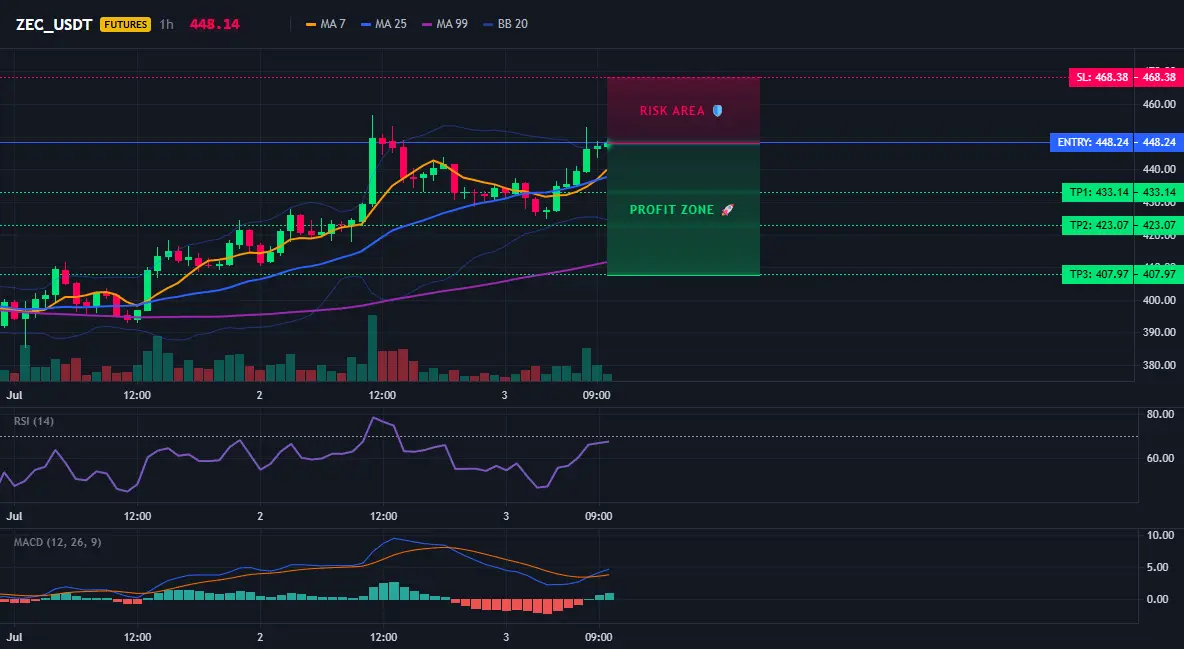Click the PROFIT ZONE text
Screen dimensions: 1184x649
point(672,210)
